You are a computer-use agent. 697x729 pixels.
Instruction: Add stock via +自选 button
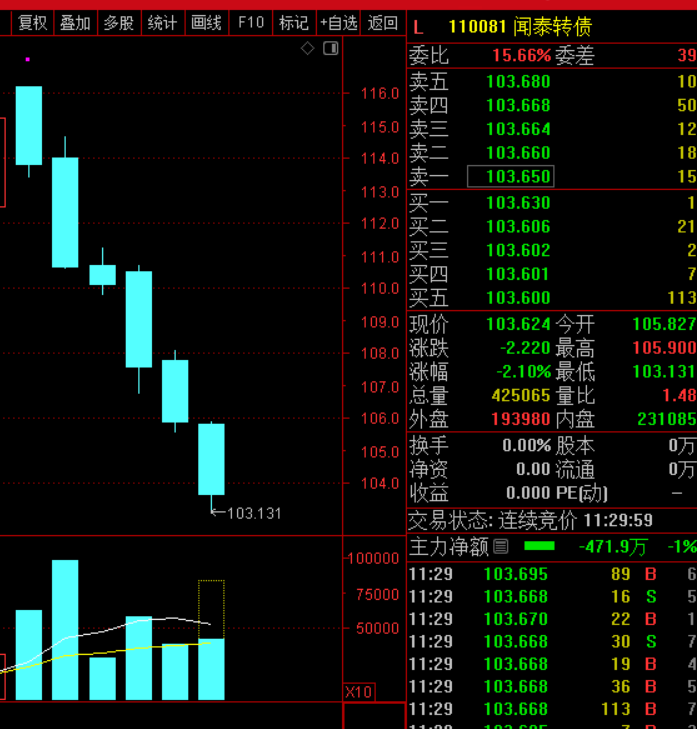coord(338,22)
